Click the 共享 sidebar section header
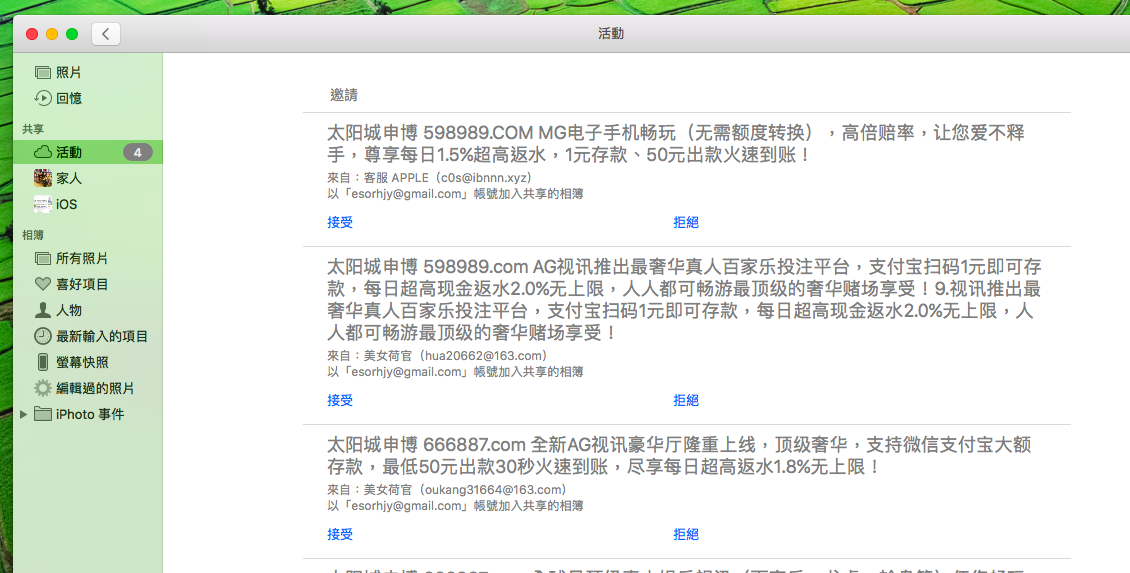This screenshot has height=573, width=1130. (x=33, y=129)
